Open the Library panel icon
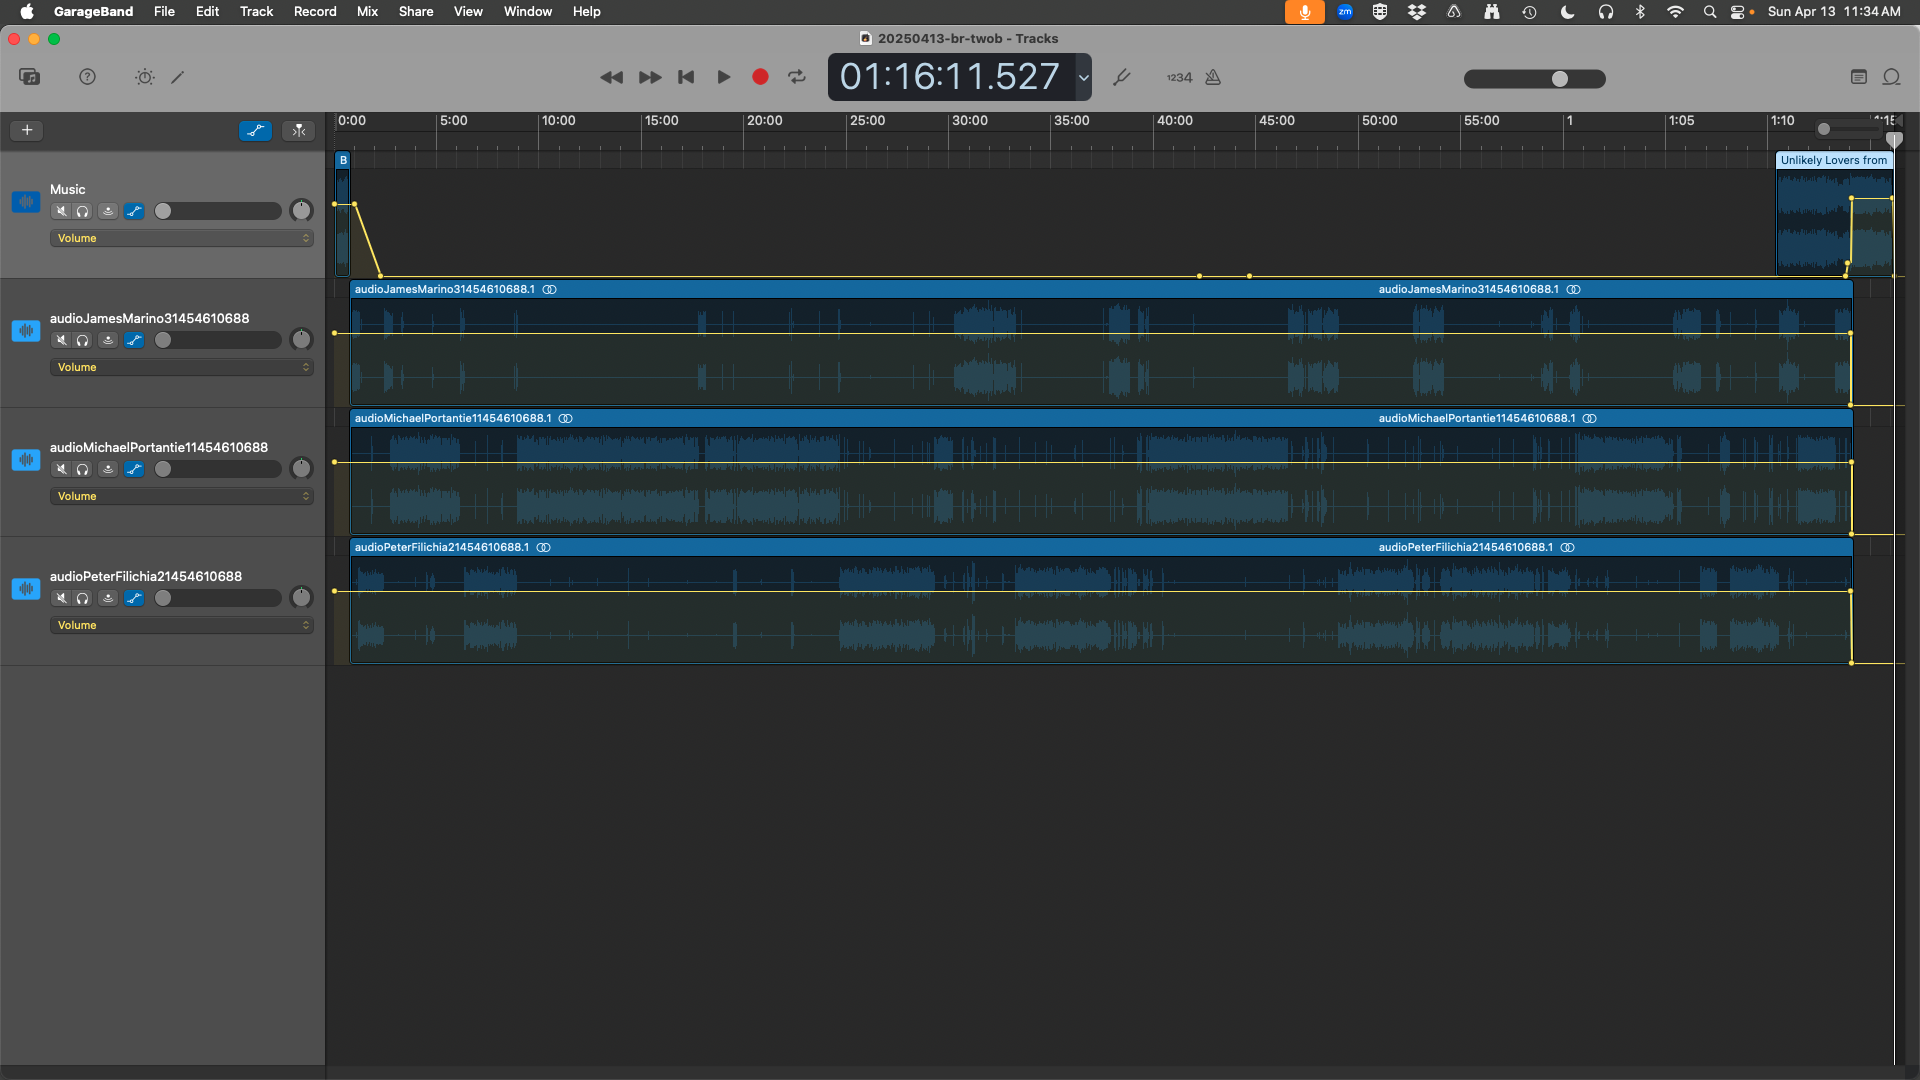 30,77
